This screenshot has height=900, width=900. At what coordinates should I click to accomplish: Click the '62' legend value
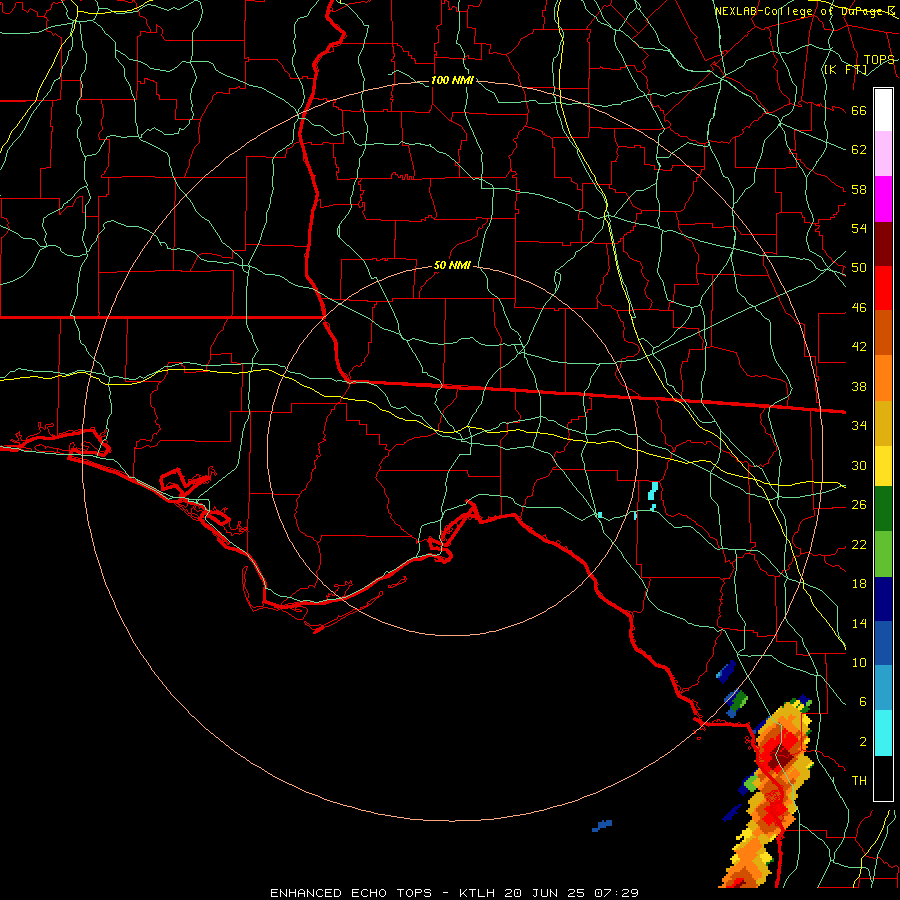pos(859,150)
